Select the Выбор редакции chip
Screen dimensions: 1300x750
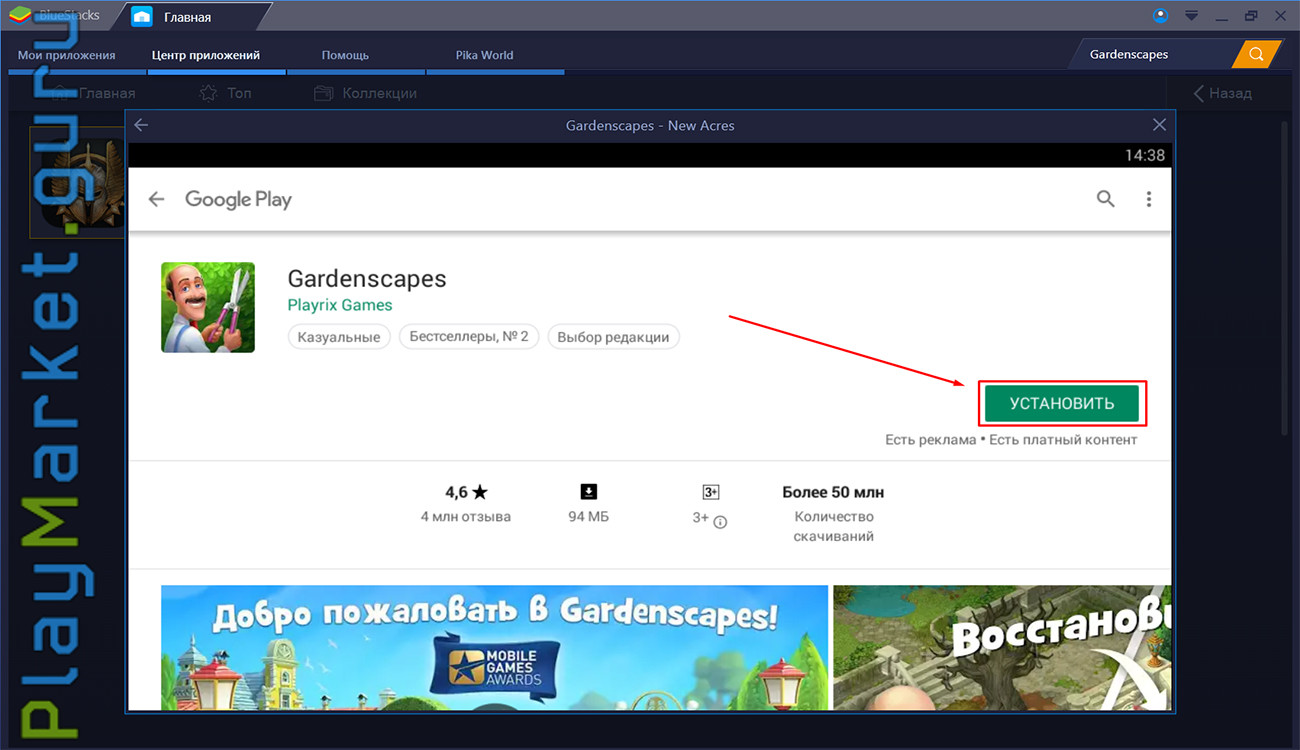point(614,337)
